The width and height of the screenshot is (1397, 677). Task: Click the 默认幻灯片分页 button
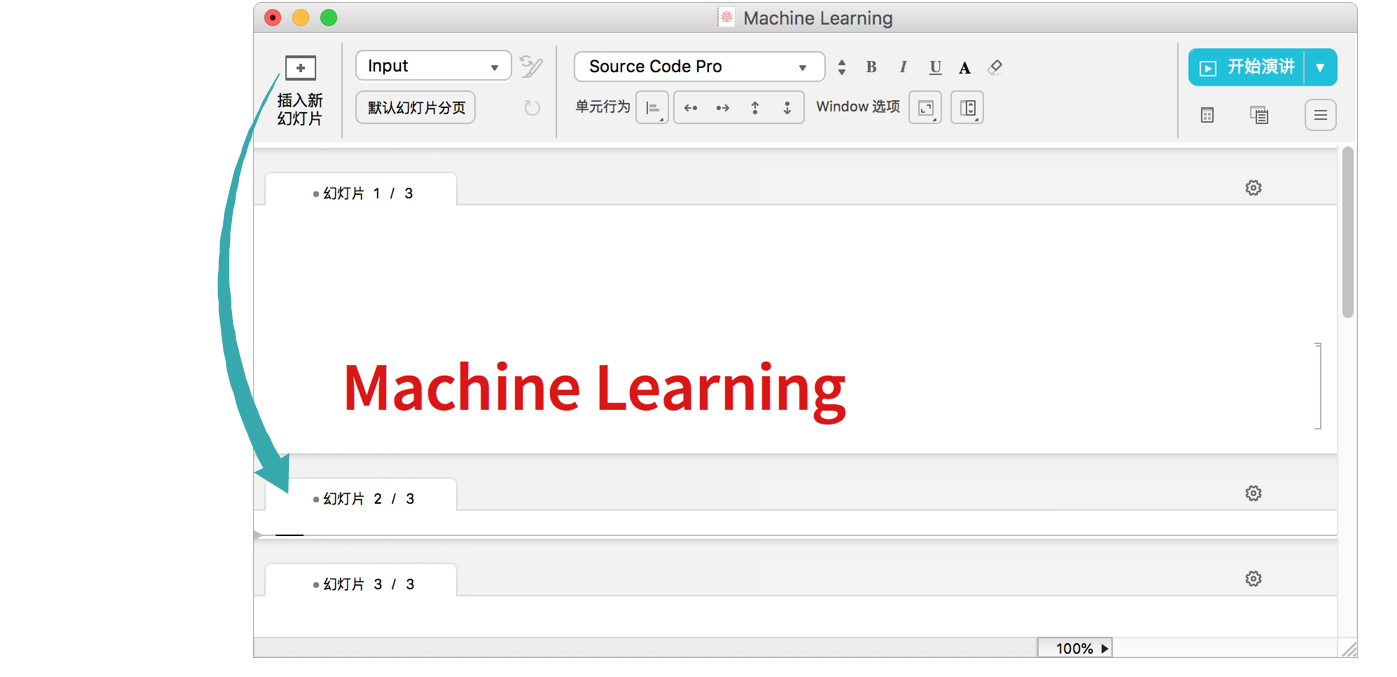pyautogui.click(x=416, y=108)
